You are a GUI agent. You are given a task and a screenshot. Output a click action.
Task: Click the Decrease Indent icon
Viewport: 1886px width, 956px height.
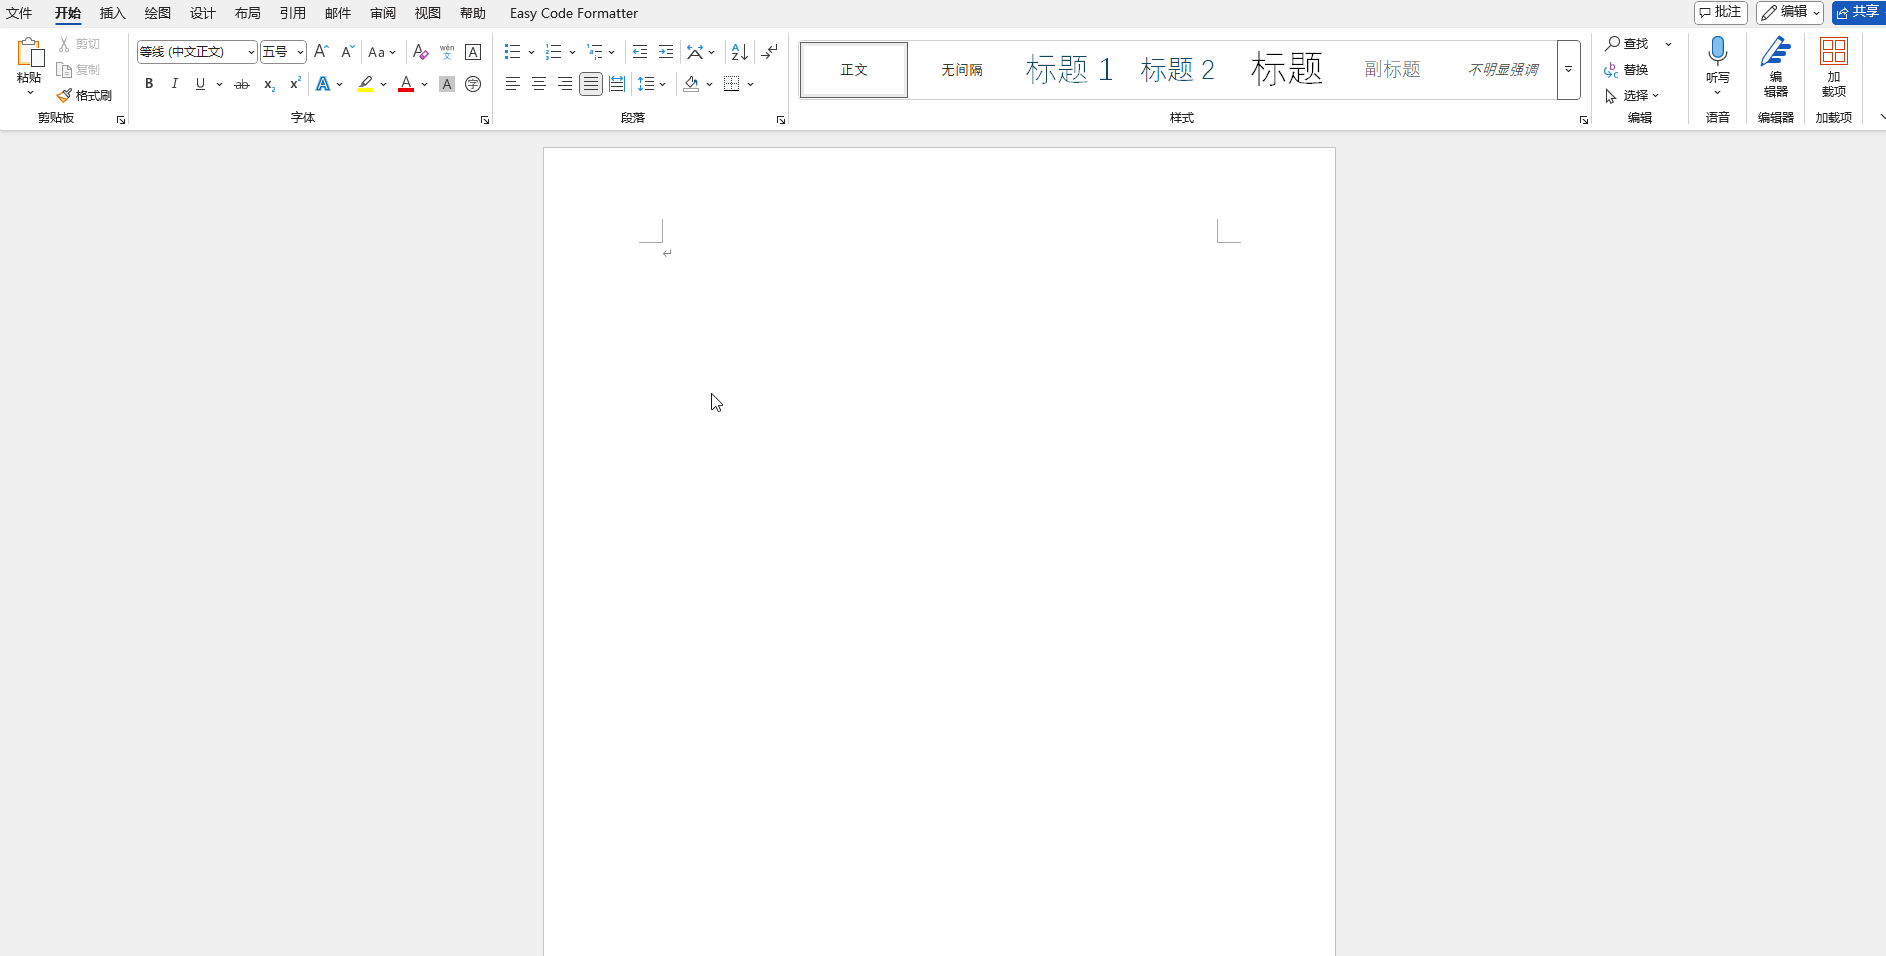[640, 52]
